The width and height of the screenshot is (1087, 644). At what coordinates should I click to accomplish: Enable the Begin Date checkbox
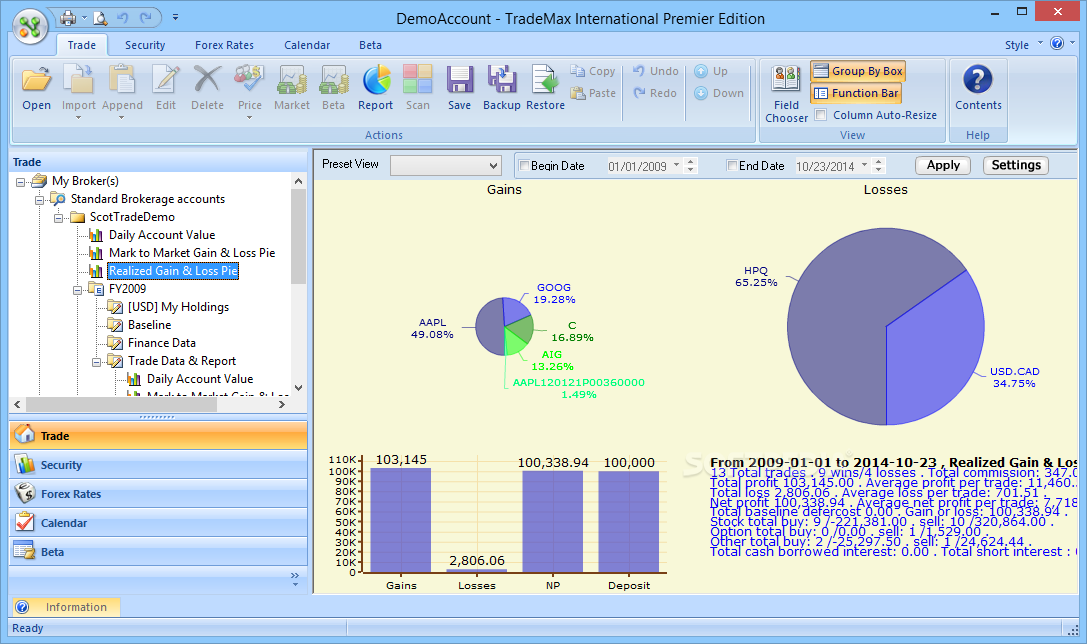click(x=524, y=165)
